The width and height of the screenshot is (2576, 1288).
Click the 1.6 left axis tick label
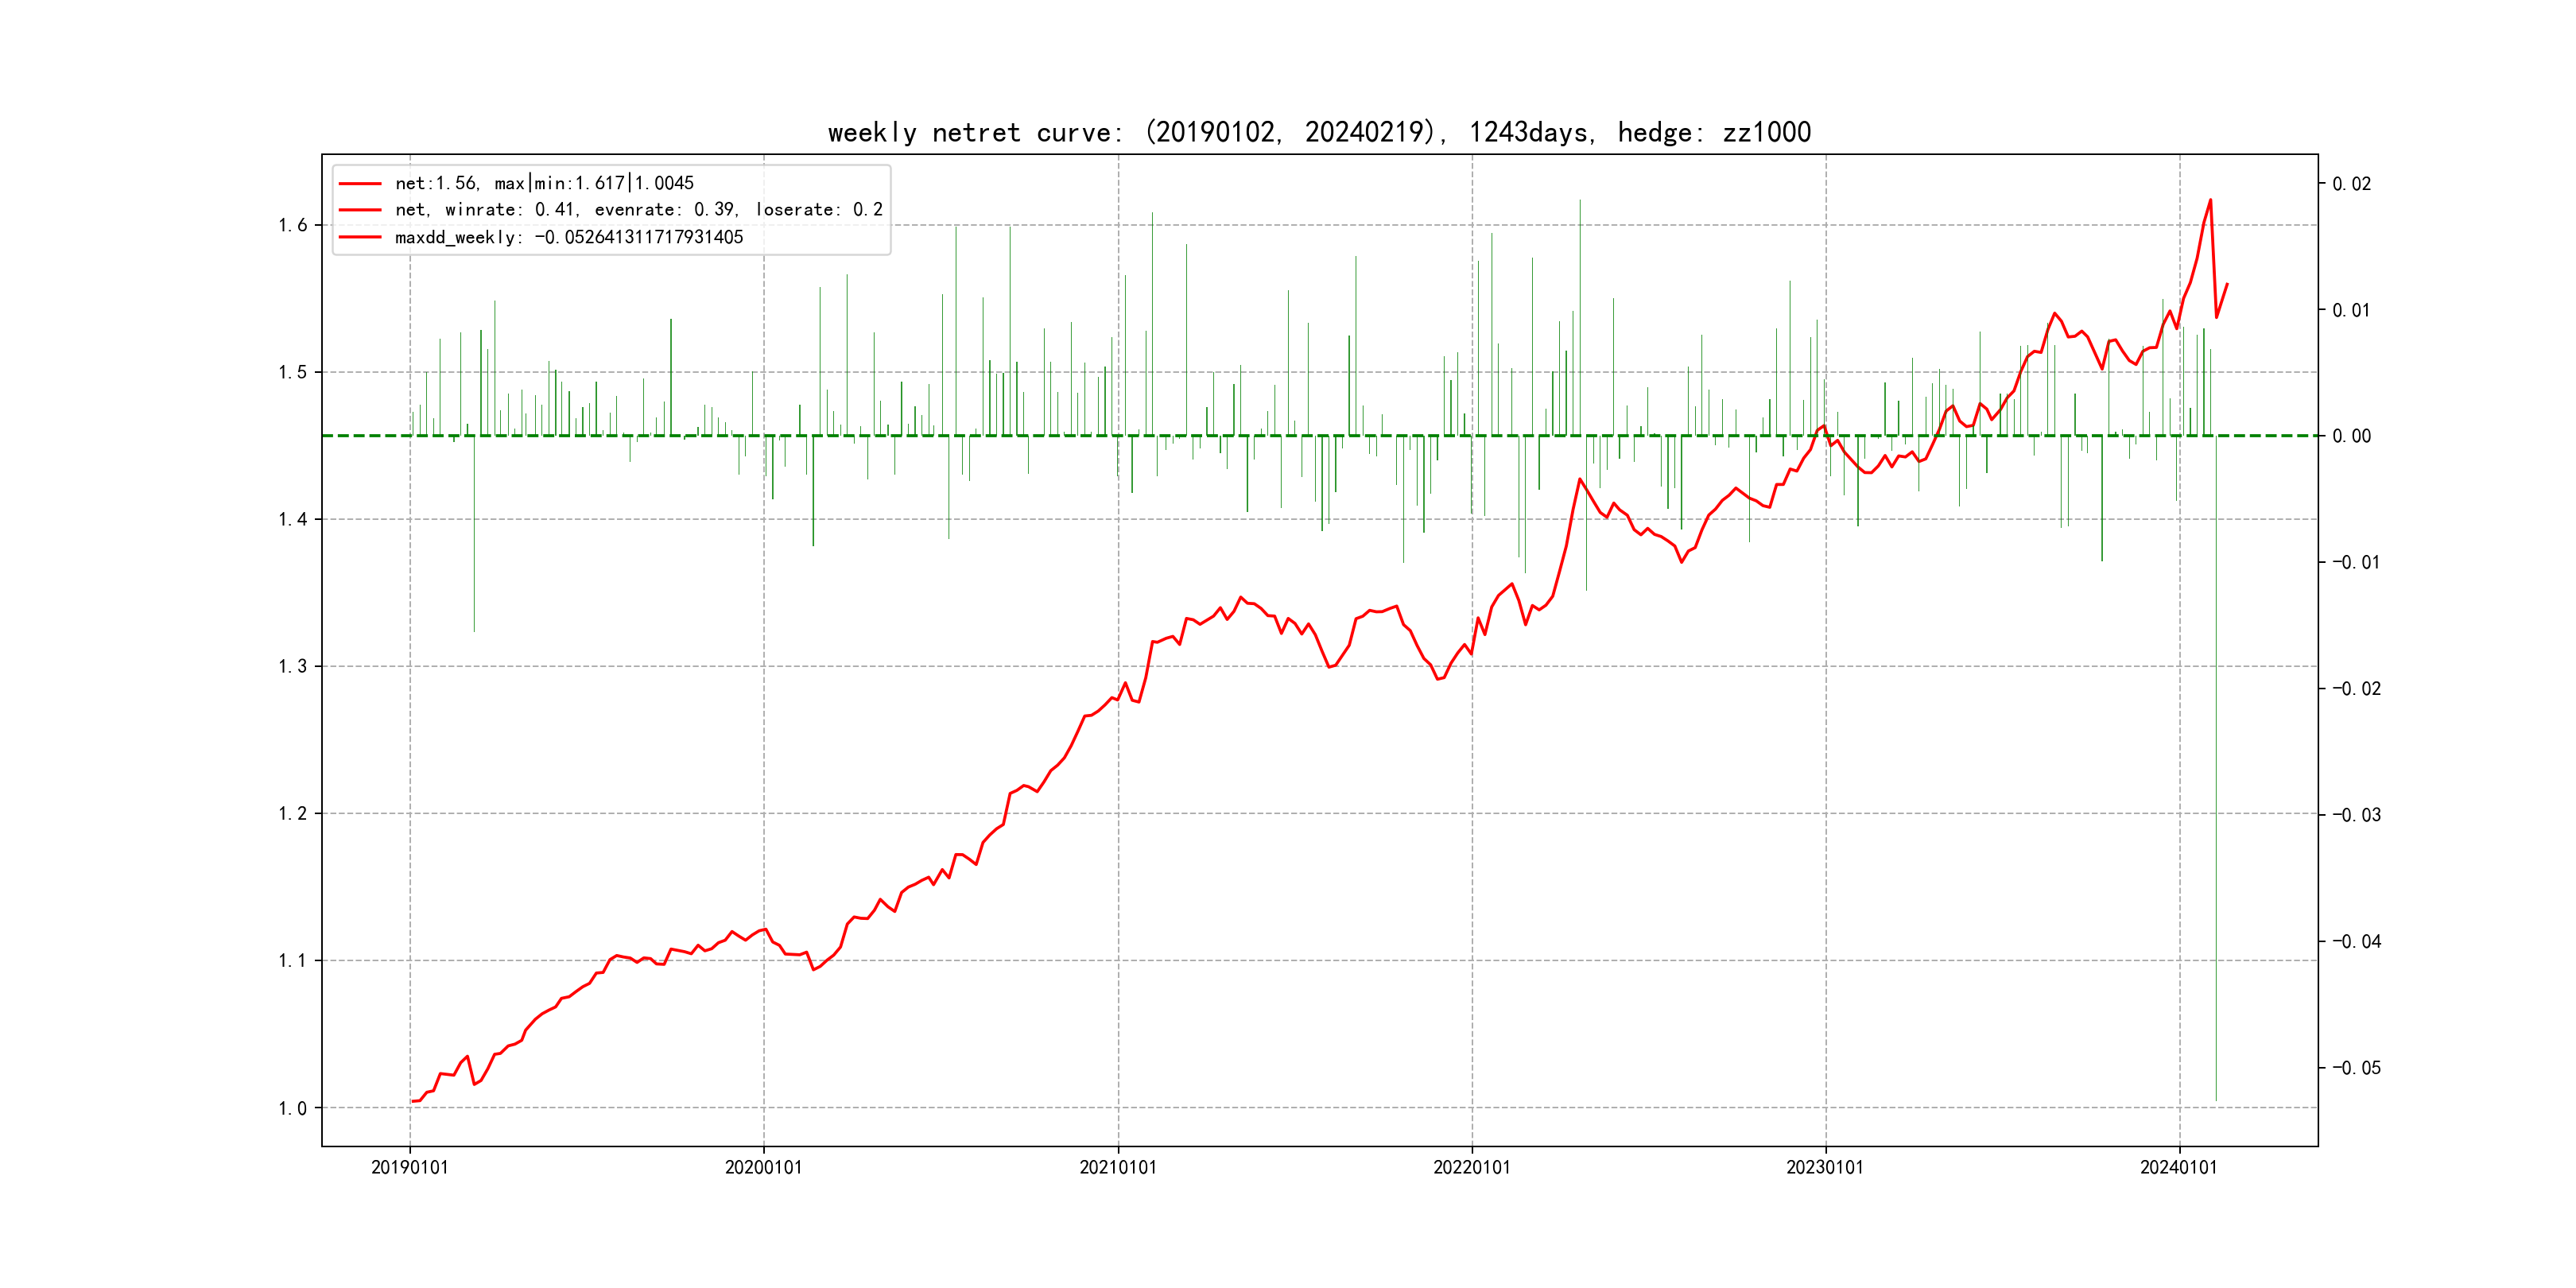[293, 225]
